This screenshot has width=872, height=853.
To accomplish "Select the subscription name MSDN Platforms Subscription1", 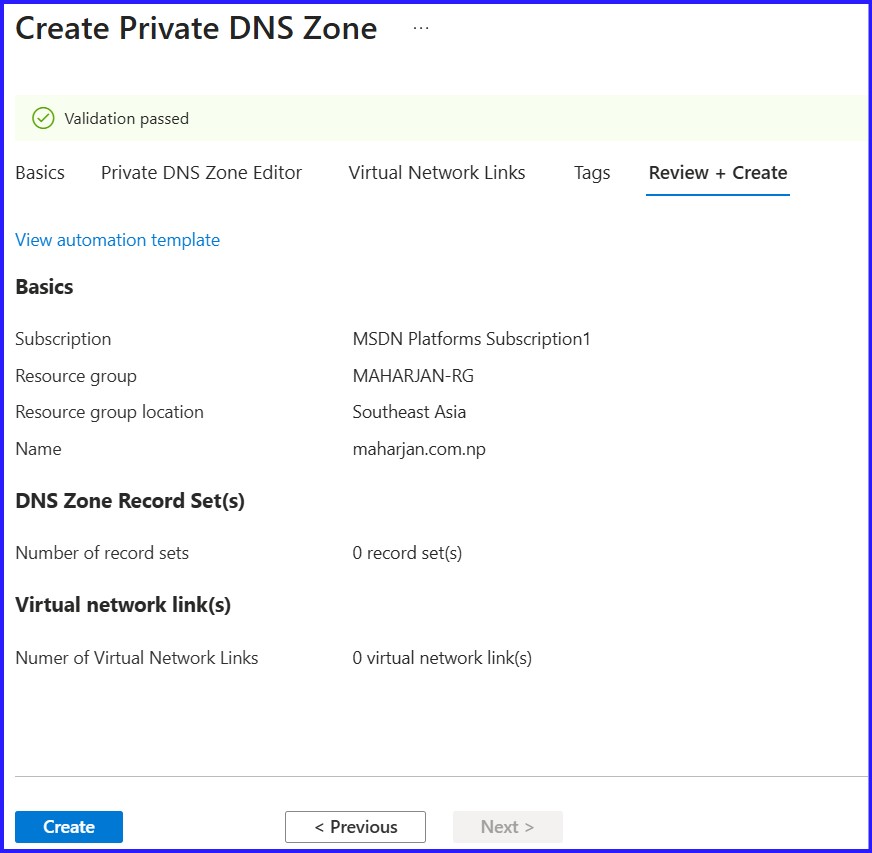I will pos(471,339).
